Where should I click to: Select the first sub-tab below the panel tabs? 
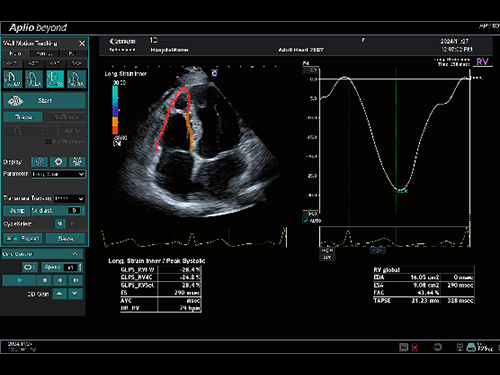[11, 63]
